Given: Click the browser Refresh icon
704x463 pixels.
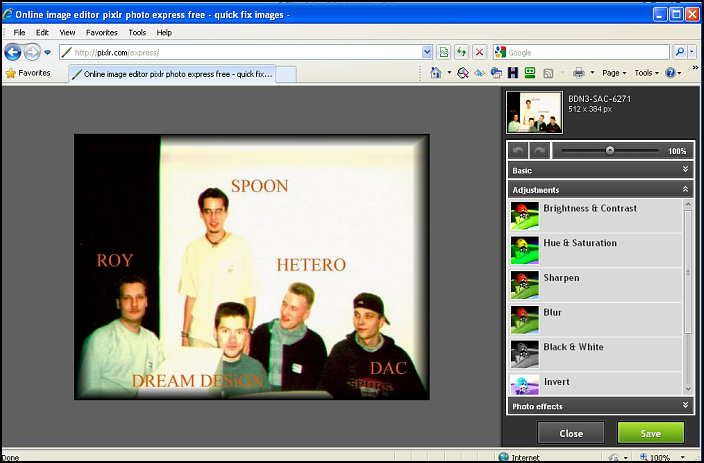Looking at the screenshot, I should pos(461,52).
